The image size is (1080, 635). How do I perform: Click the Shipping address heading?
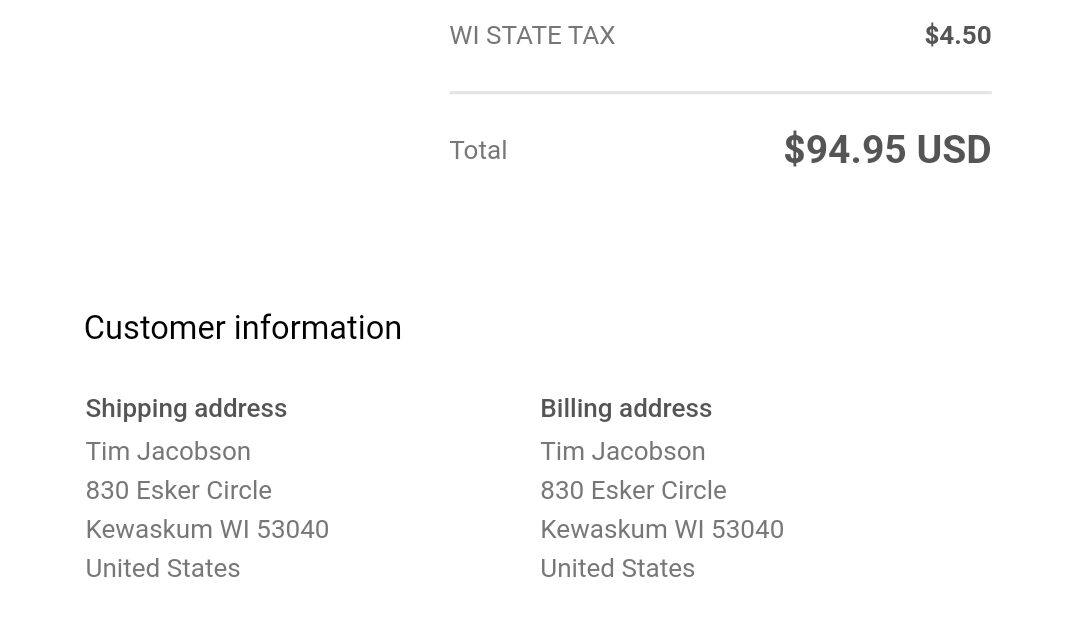click(x=186, y=408)
